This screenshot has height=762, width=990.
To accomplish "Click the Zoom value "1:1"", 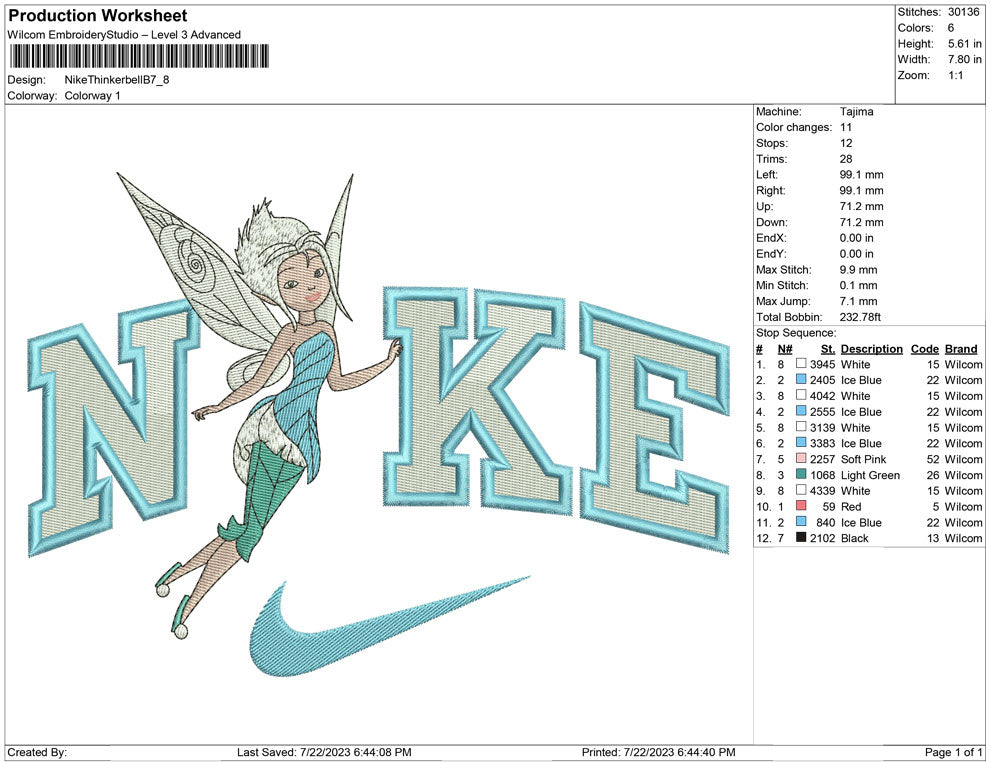I will 955,75.
